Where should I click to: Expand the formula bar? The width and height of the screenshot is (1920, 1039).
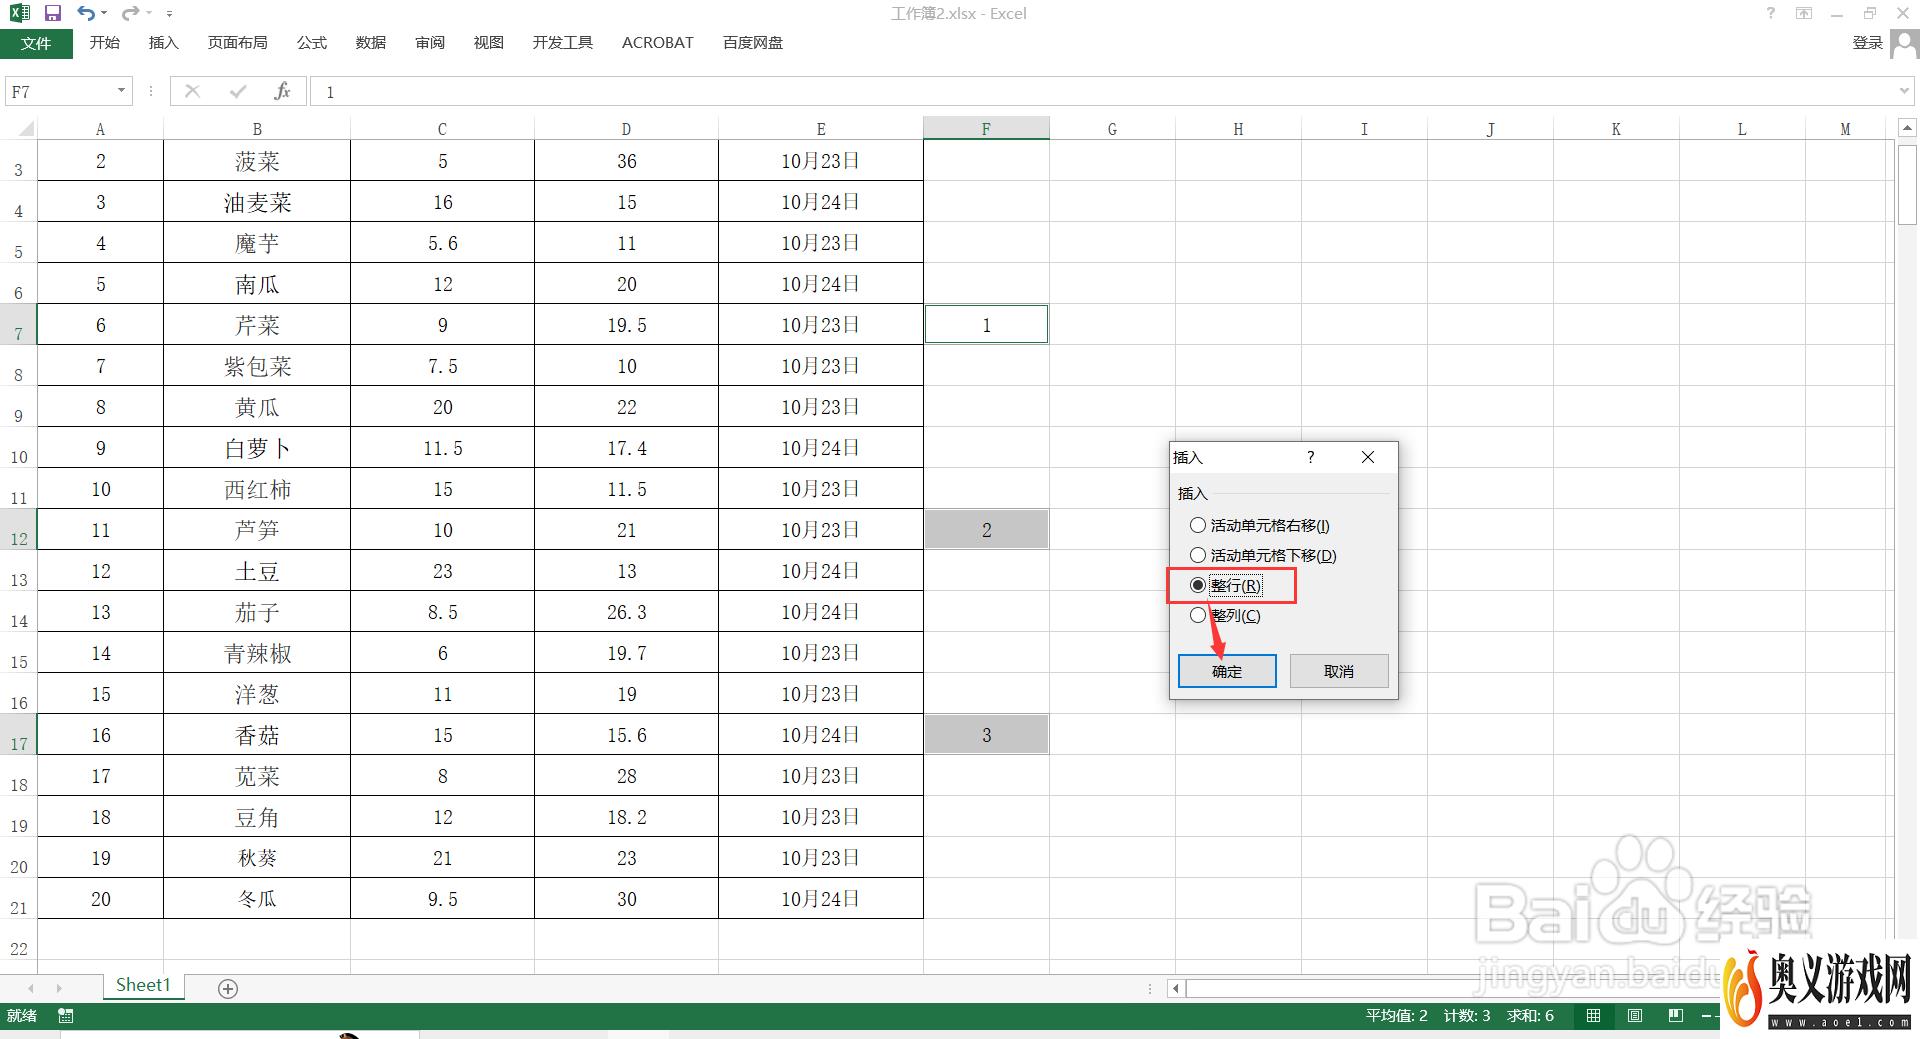[1904, 91]
